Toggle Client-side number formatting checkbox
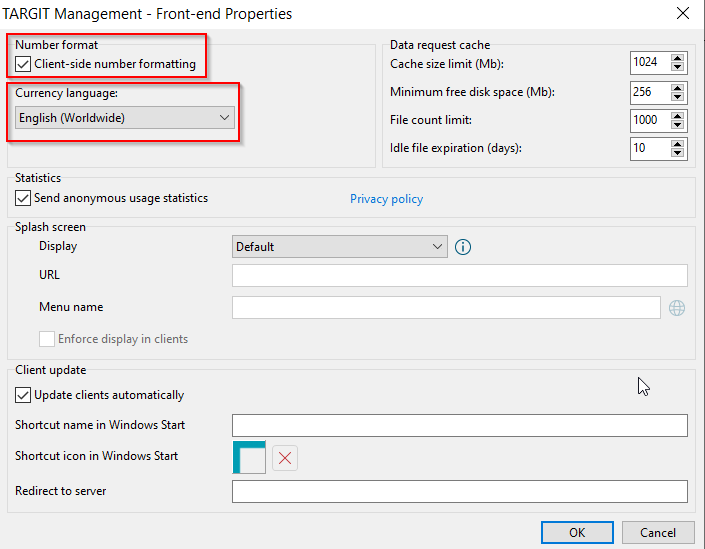Image resolution: width=705 pixels, height=549 pixels. (23, 64)
